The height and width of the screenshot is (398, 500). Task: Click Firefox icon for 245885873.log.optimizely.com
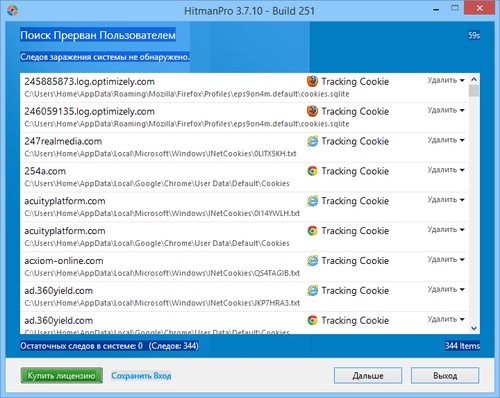pos(312,81)
